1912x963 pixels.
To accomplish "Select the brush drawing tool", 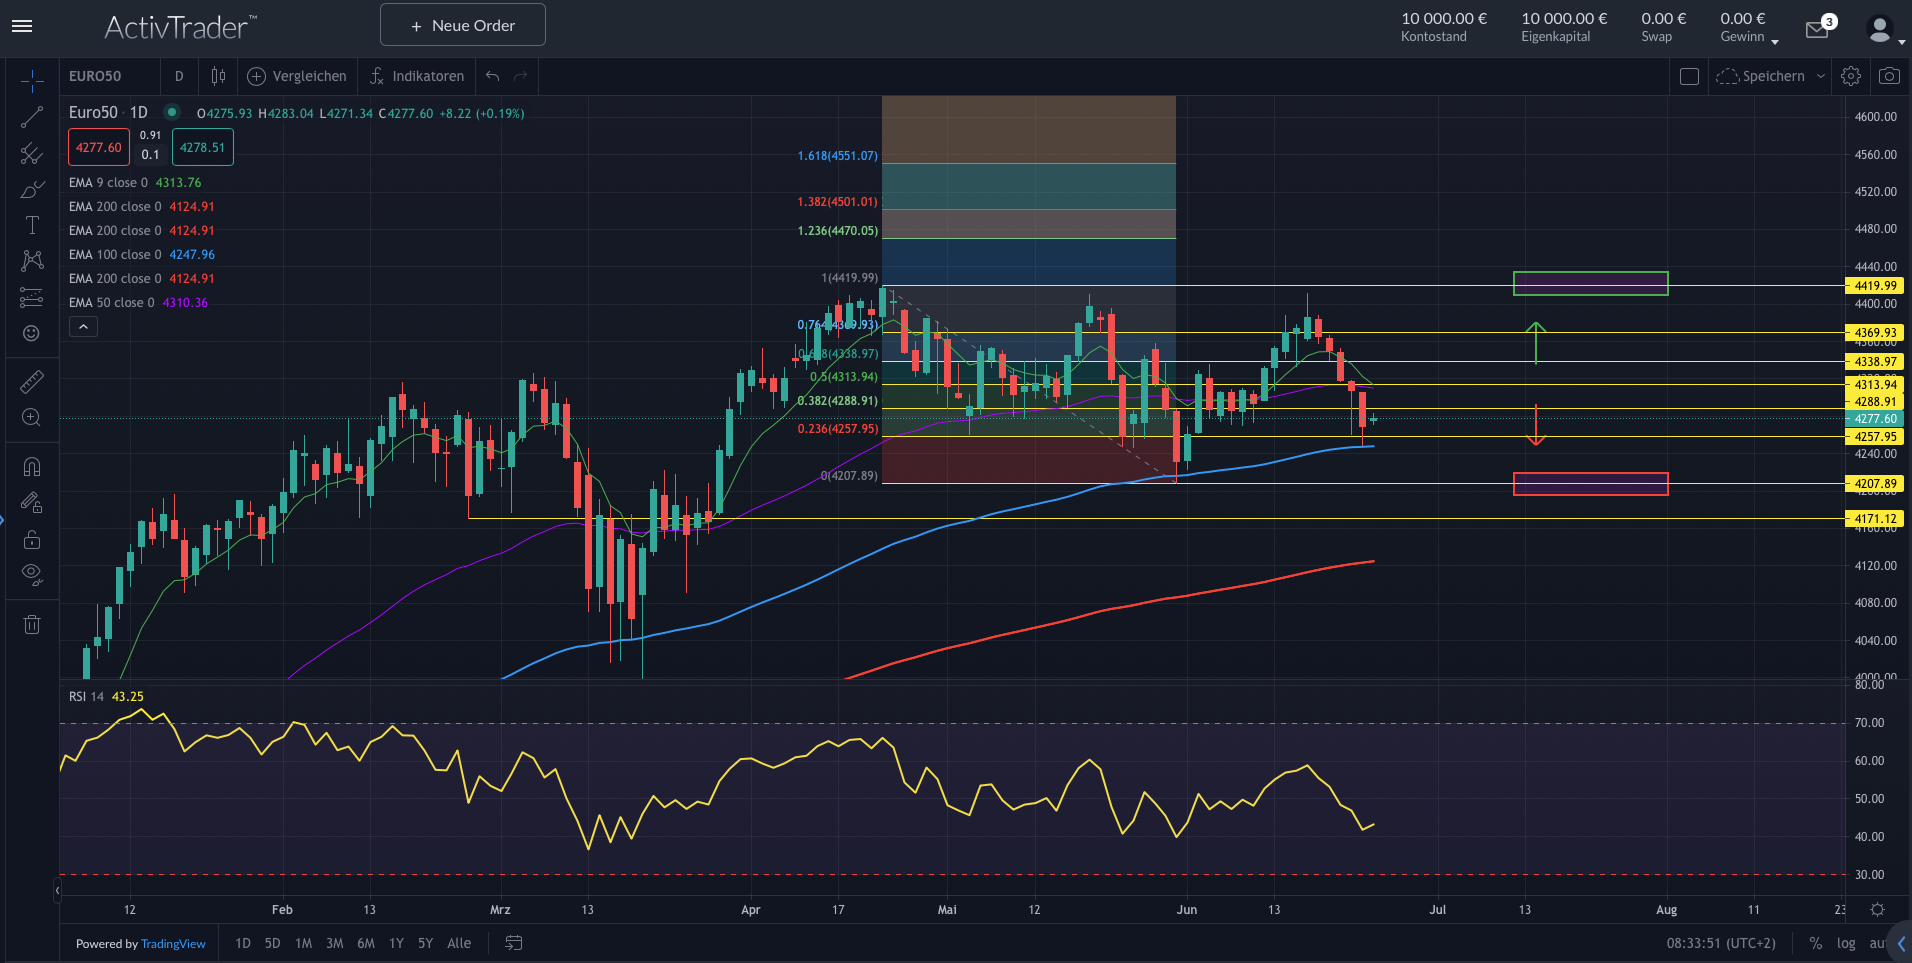I will click(x=31, y=189).
